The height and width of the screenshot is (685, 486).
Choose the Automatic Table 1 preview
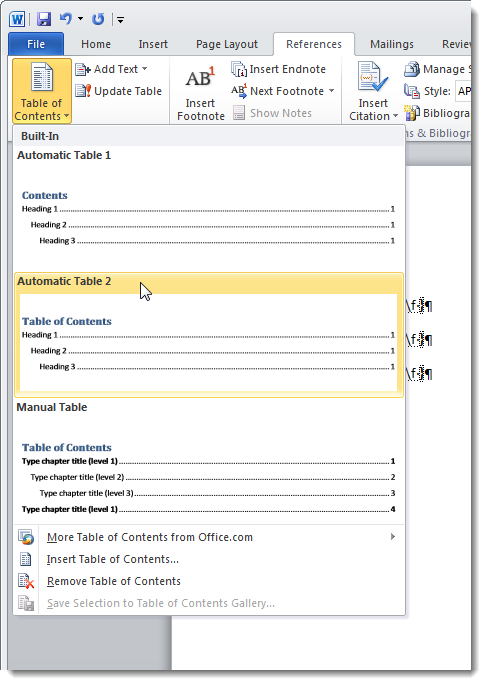[x=208, y=218]
